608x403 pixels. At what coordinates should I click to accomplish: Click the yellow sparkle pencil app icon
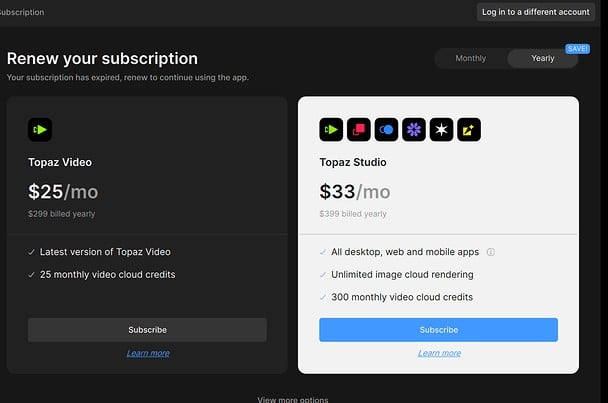click(x=469, y=129)
